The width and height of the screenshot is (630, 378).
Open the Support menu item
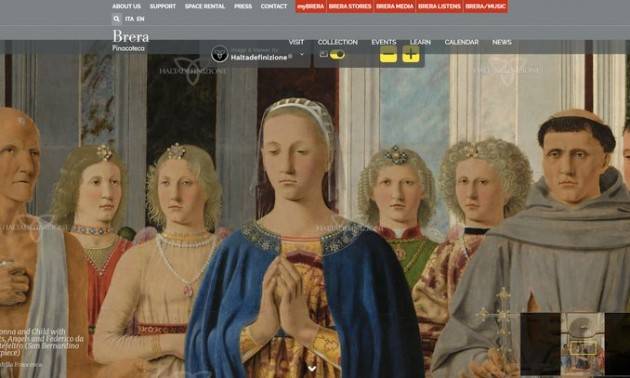pos(163,6)
